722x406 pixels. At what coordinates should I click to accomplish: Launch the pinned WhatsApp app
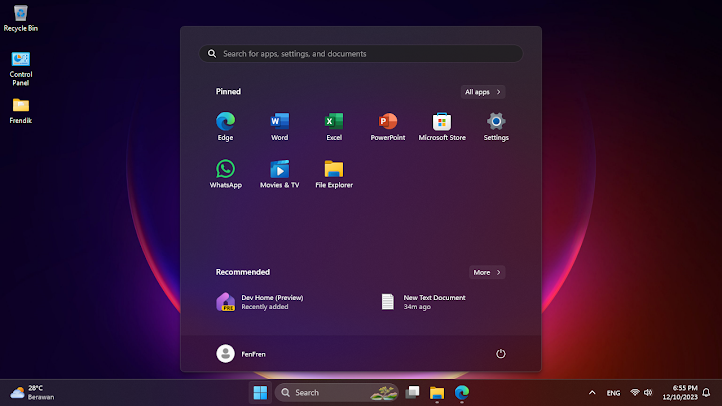coord(225,174)
